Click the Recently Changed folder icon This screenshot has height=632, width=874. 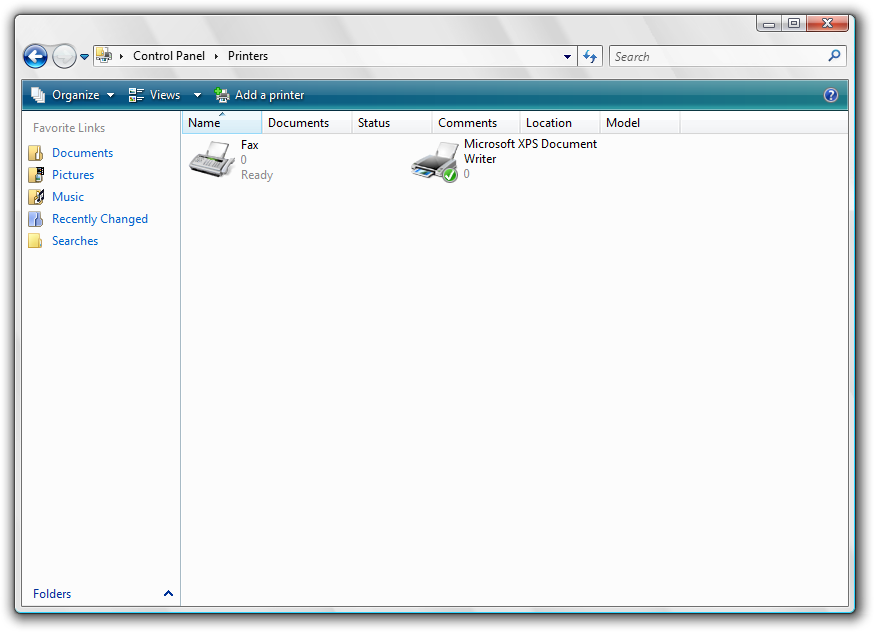click(36, 219)
